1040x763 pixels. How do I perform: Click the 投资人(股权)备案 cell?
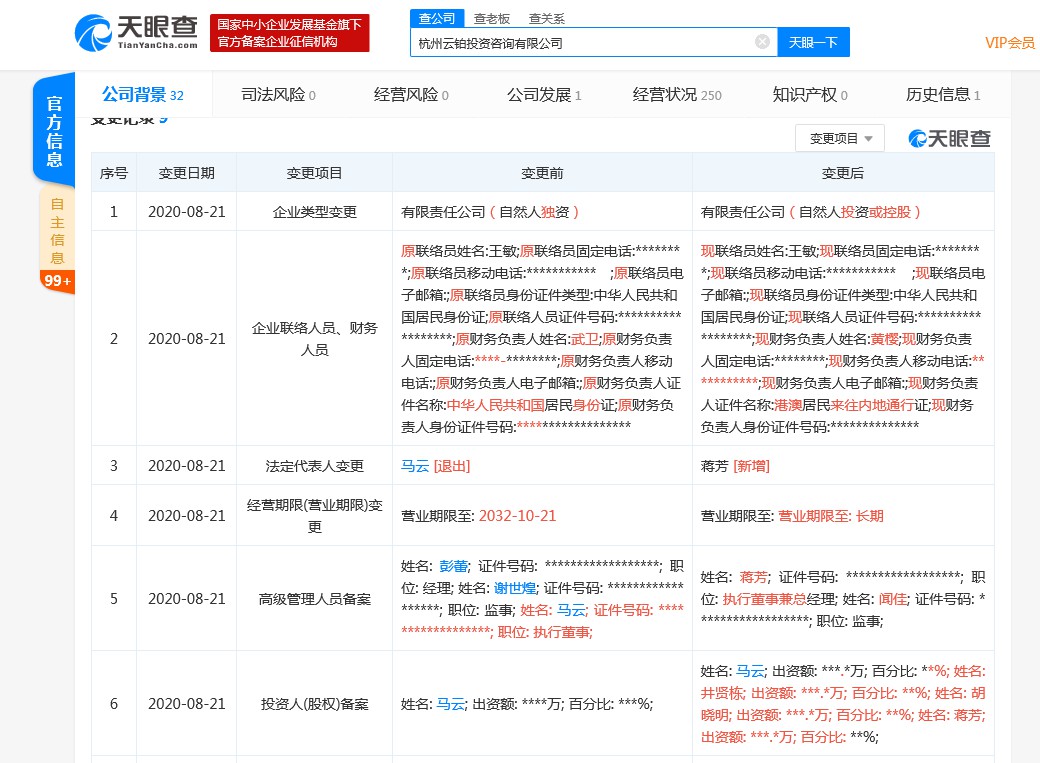pyautogui.click(x=314, y=704)
